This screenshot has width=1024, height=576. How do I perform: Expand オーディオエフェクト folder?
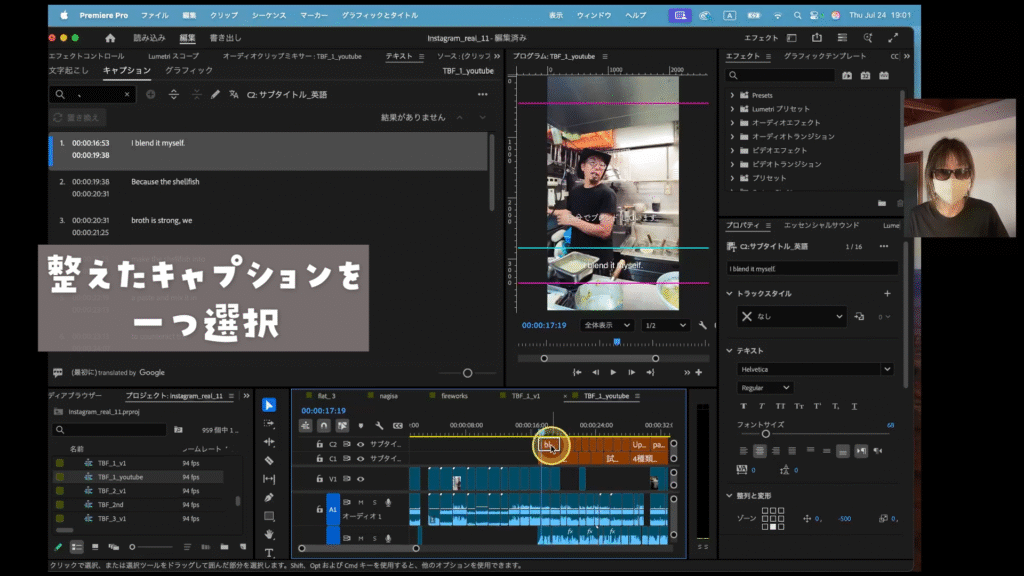(732, 123)
